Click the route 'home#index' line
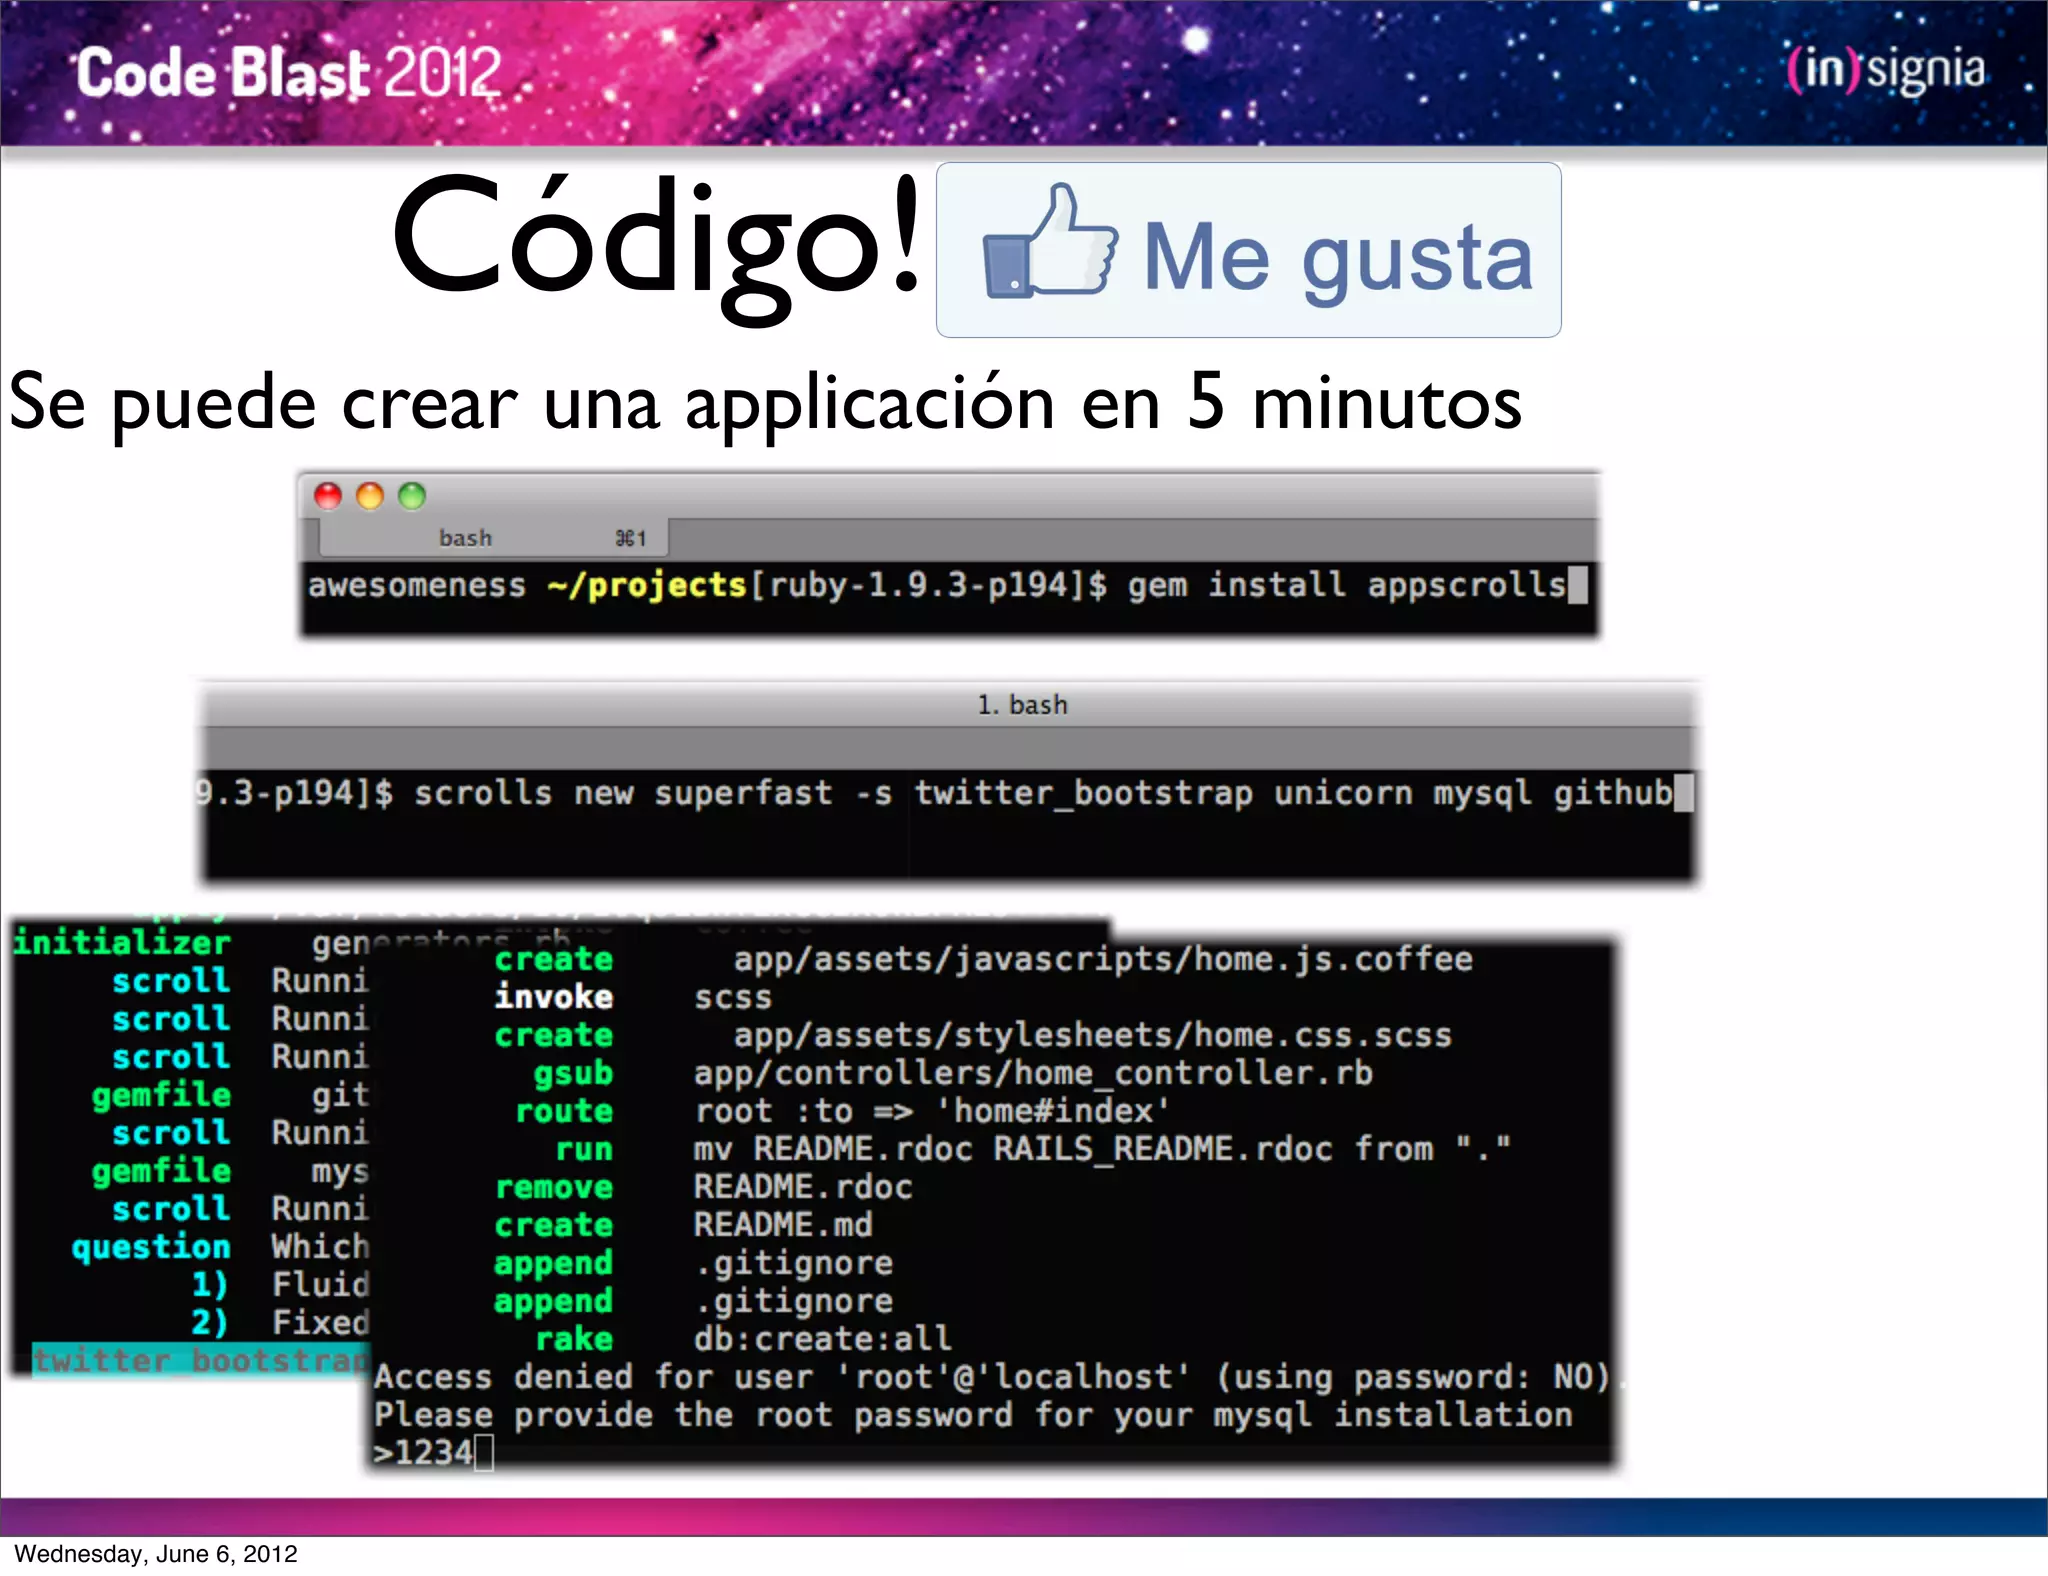The image size is (2048, 1576). 842,1111
